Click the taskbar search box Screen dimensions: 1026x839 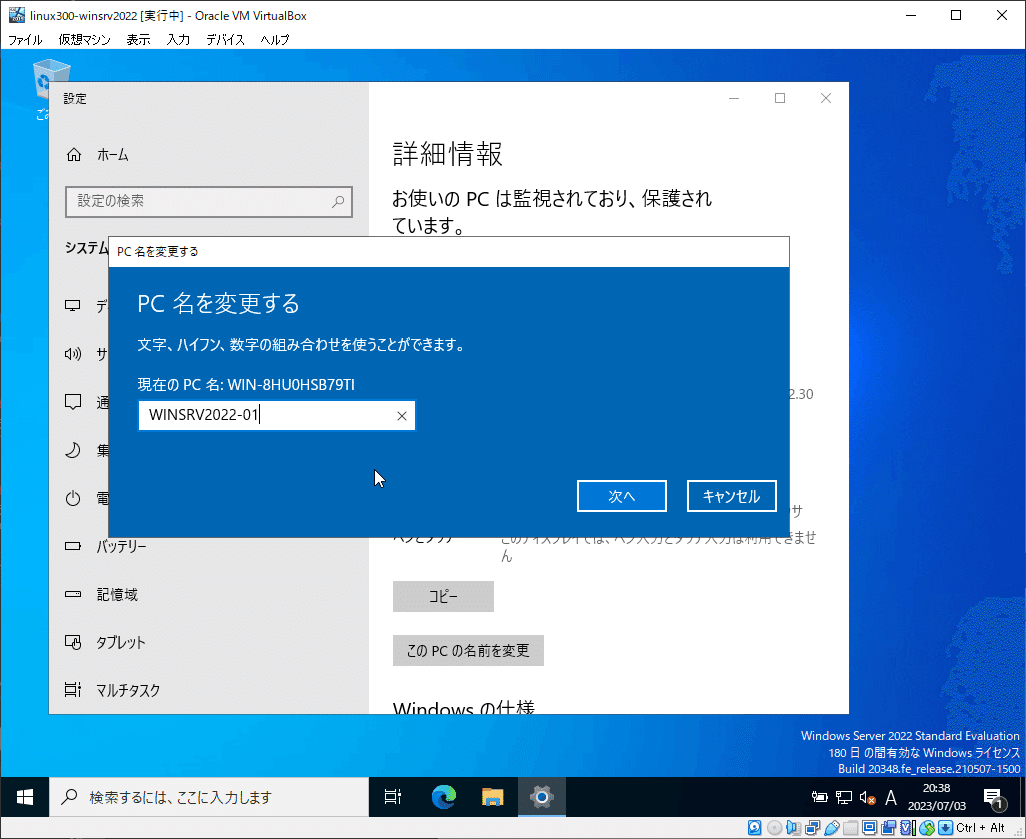click(x=210, y=797)
